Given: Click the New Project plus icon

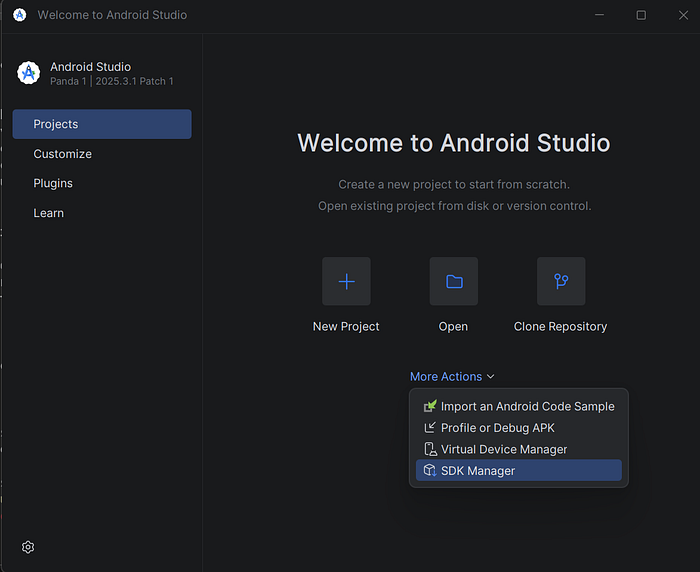Looking at the screenshot, I should [x=346, y=281].
